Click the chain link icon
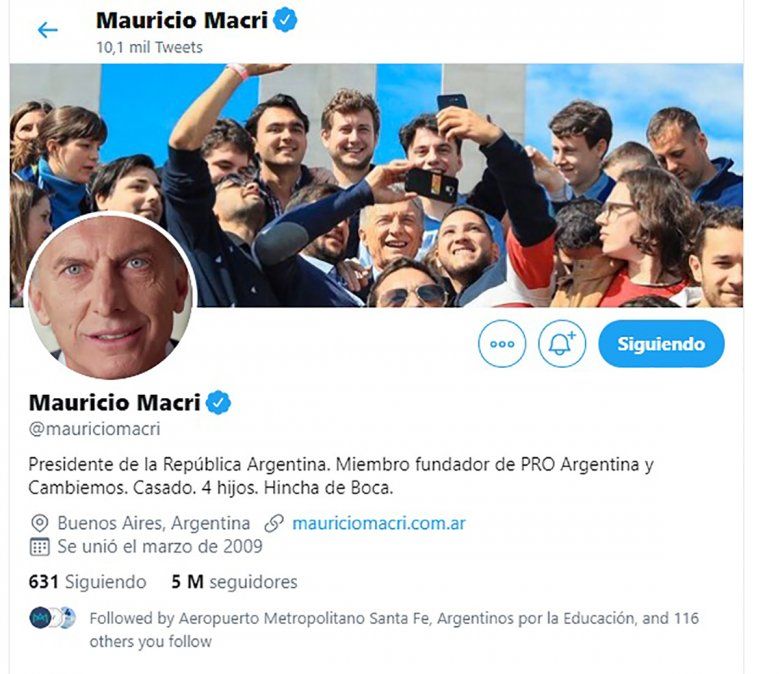The height and width of the screenshot is (674, 780). tap(274, 523)
